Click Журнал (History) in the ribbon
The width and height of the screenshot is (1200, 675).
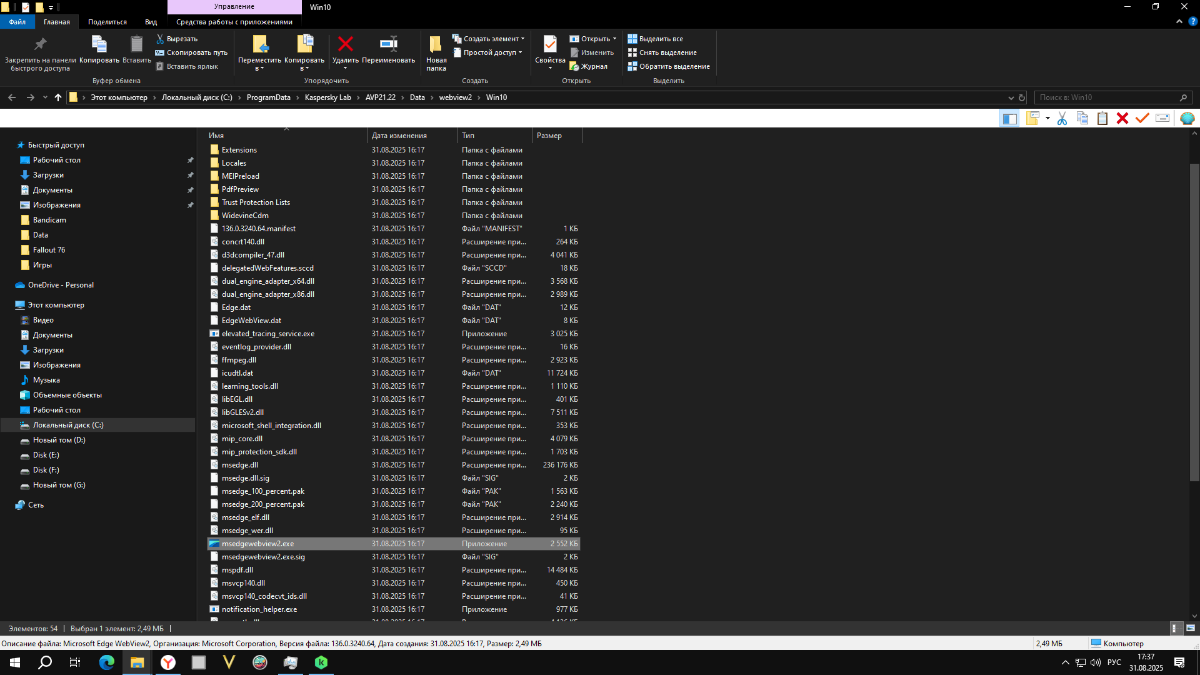click(x=589, y=66)
